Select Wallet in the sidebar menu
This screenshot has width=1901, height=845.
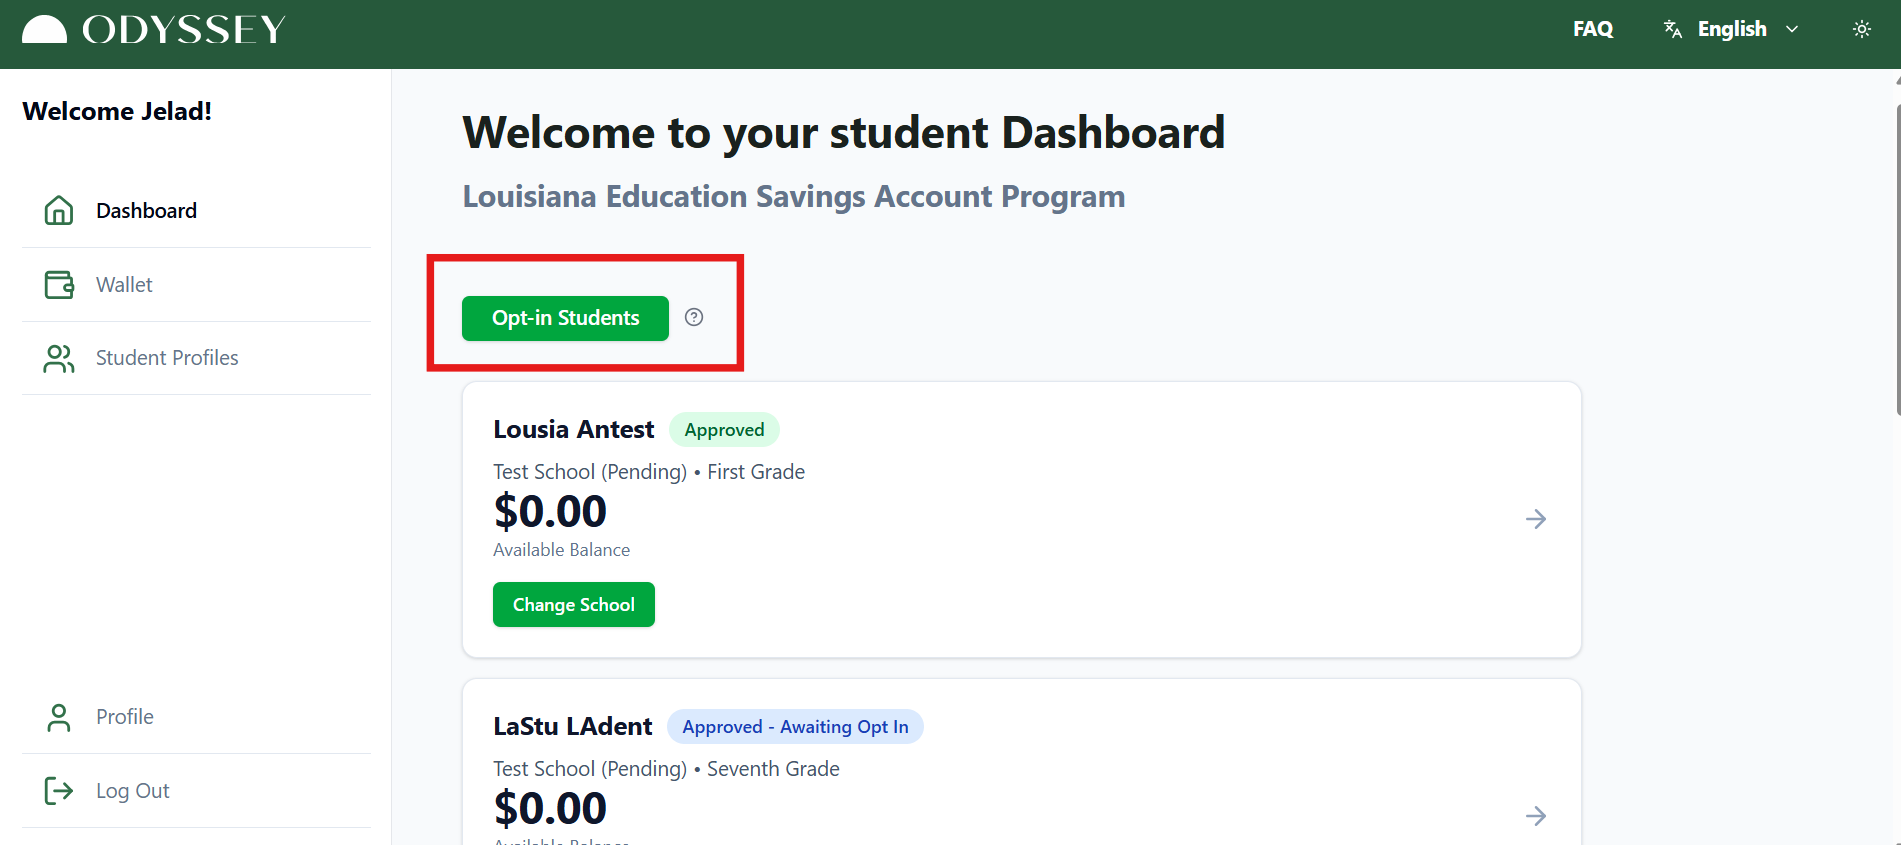click(196, 285)
